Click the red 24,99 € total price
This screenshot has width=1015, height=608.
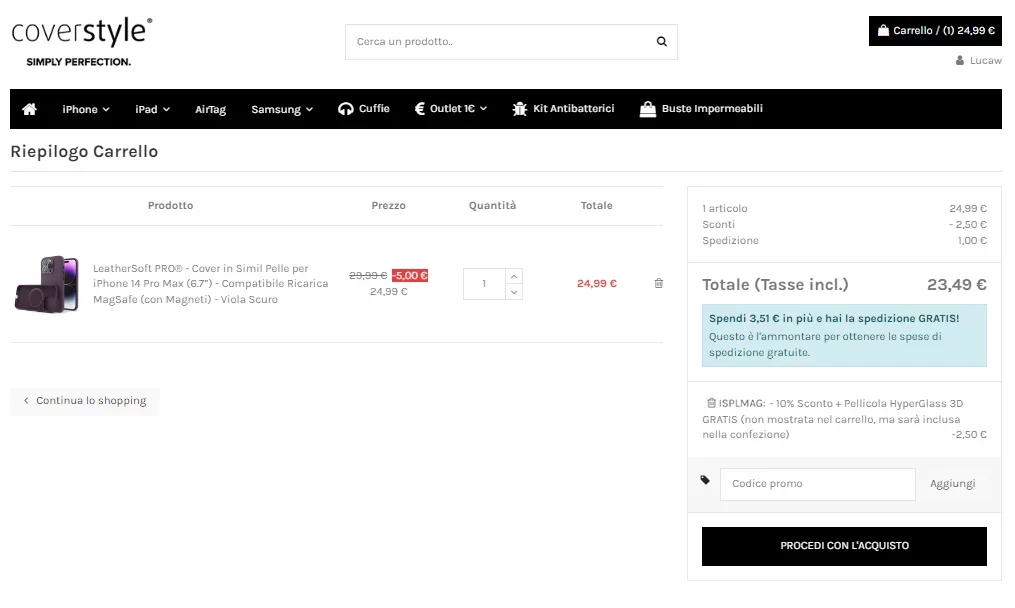pos(597,283)
